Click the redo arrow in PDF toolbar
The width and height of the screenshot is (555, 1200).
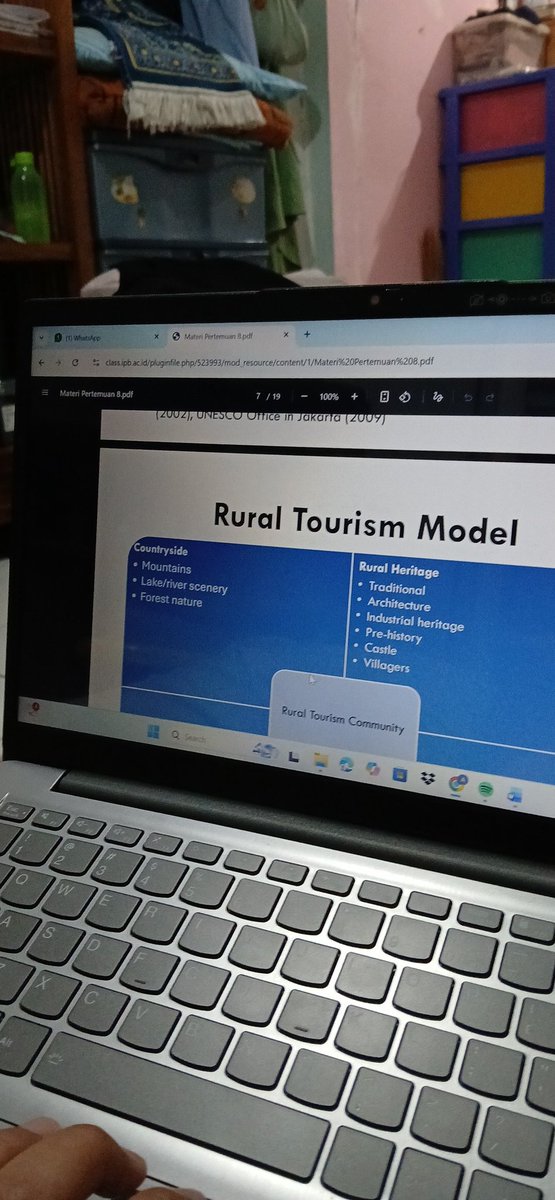(490, 398)
